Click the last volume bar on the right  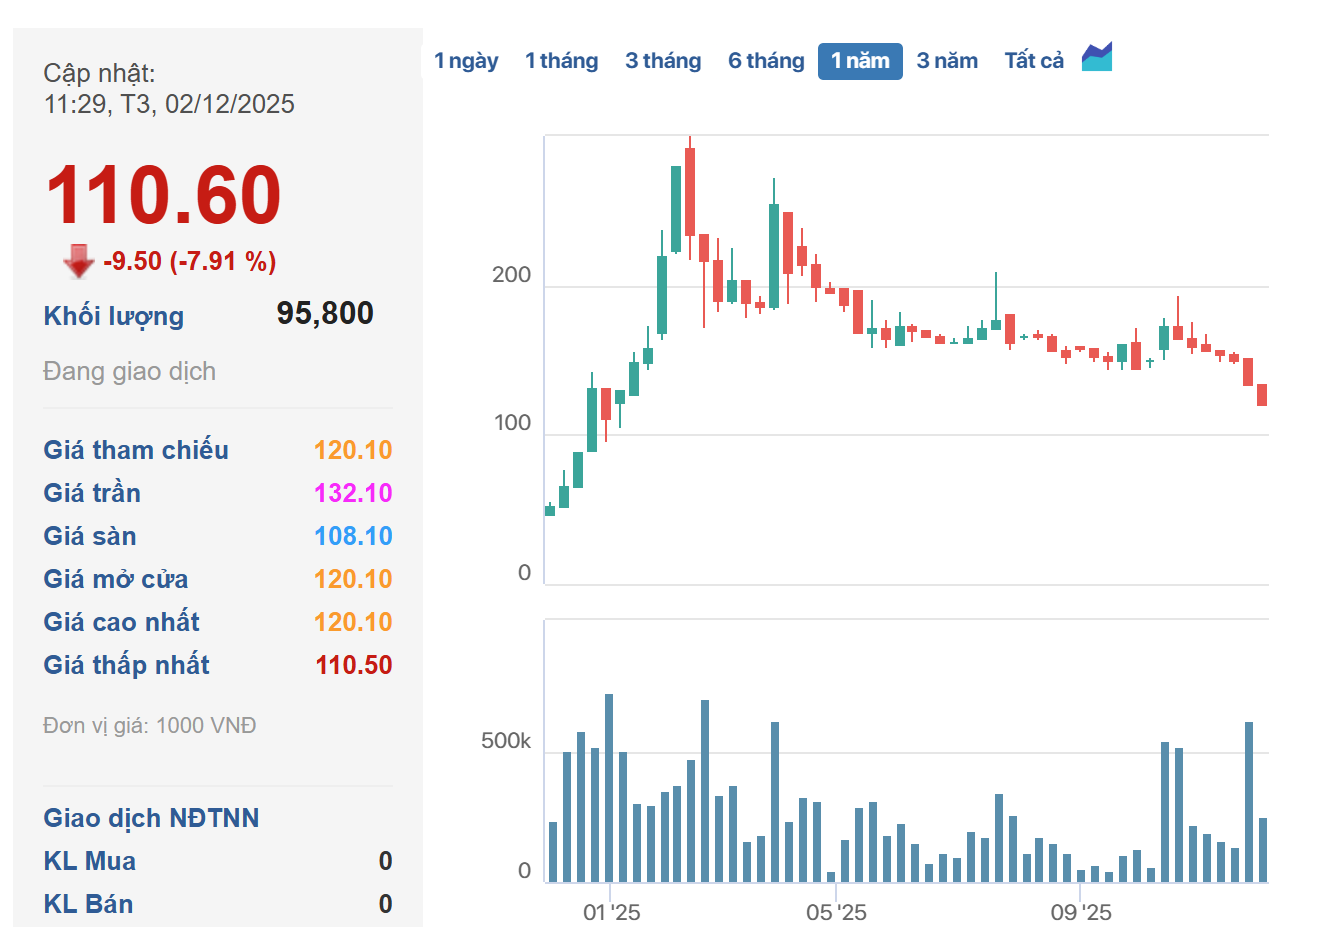(x=1262, y=850)
